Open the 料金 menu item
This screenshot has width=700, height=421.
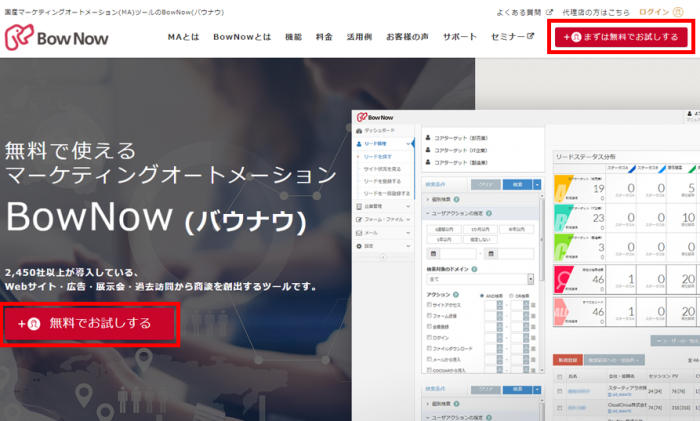[323, 37]
